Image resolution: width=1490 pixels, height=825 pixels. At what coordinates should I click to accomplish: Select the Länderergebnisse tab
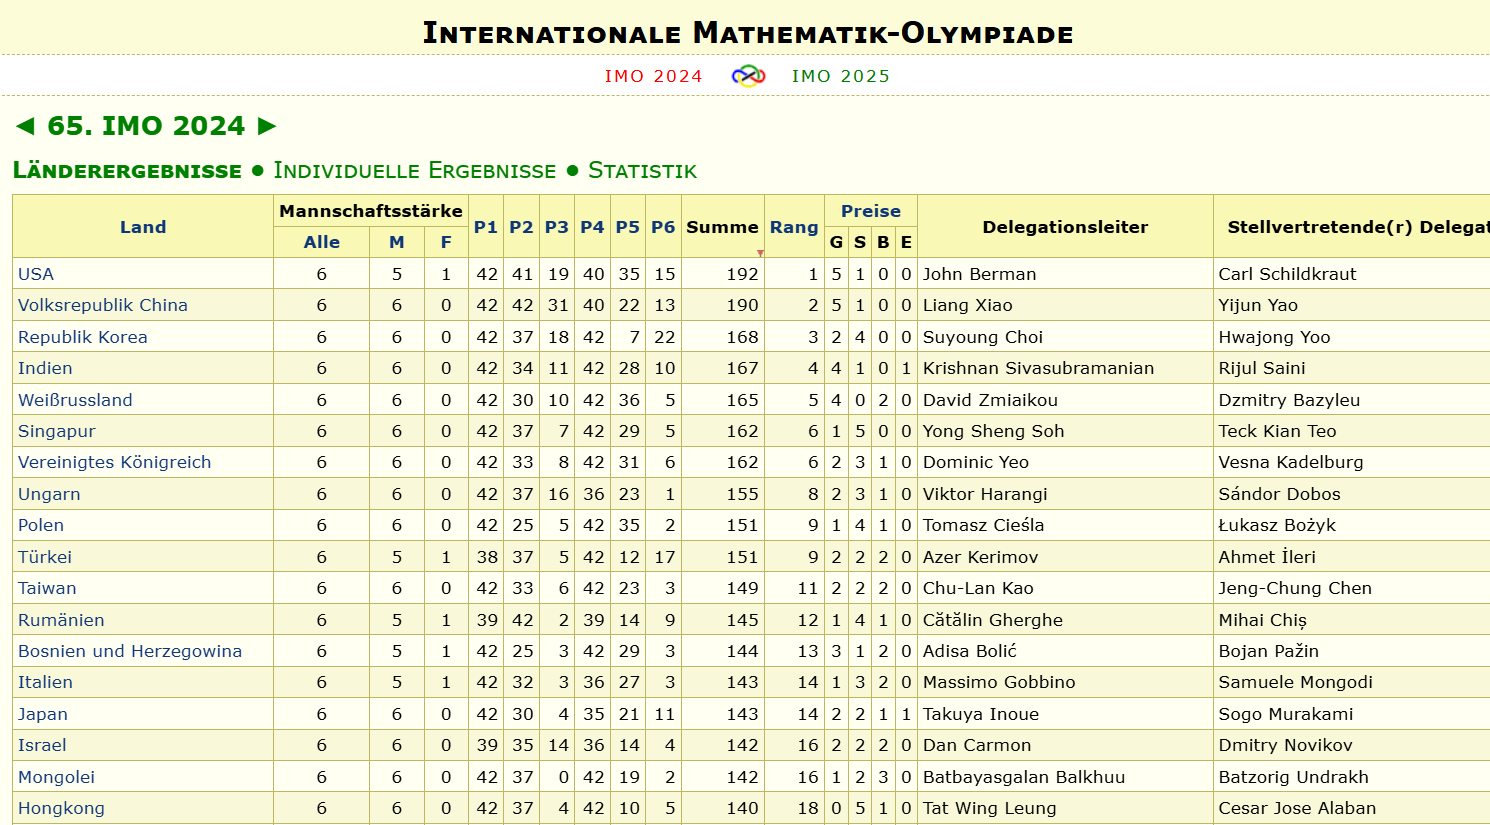tap(127, 171)
